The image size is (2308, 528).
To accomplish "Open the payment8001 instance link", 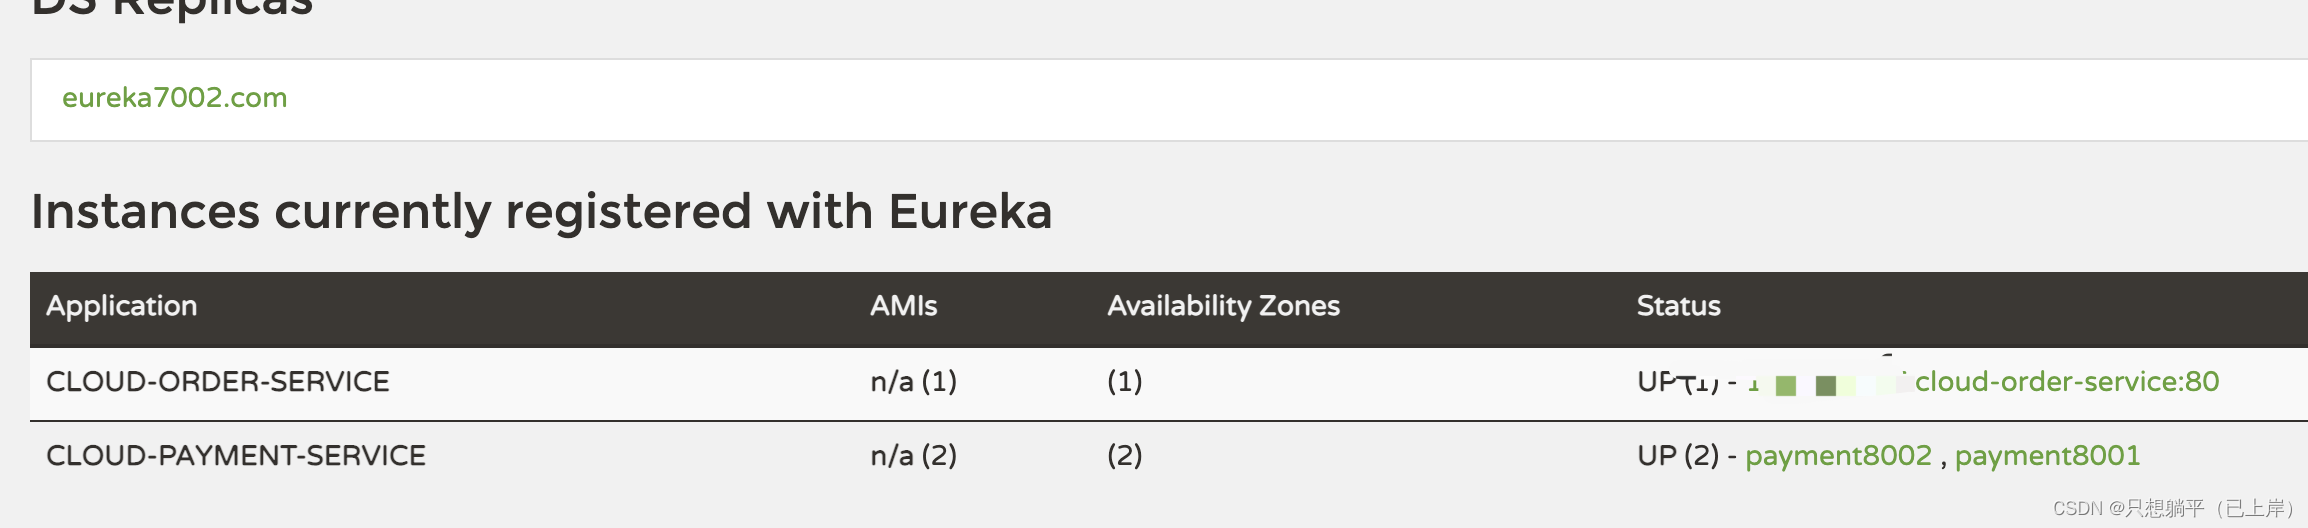I will tap(2047, 456).
